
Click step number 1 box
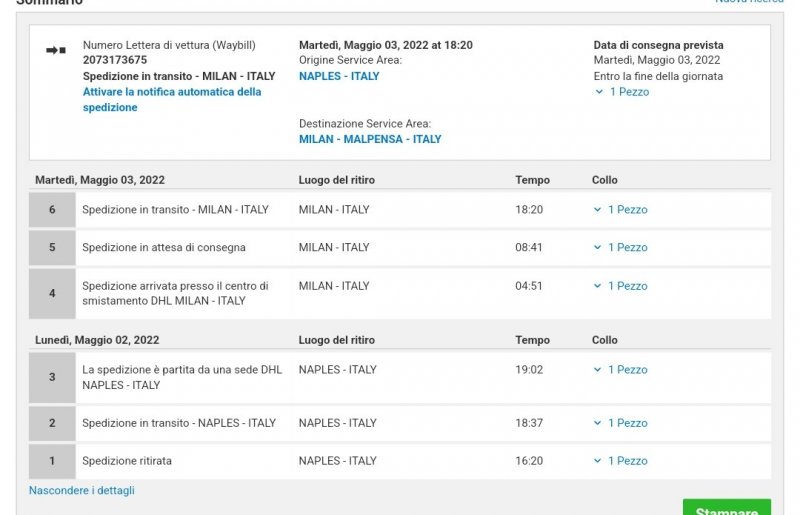coord(52,460)
